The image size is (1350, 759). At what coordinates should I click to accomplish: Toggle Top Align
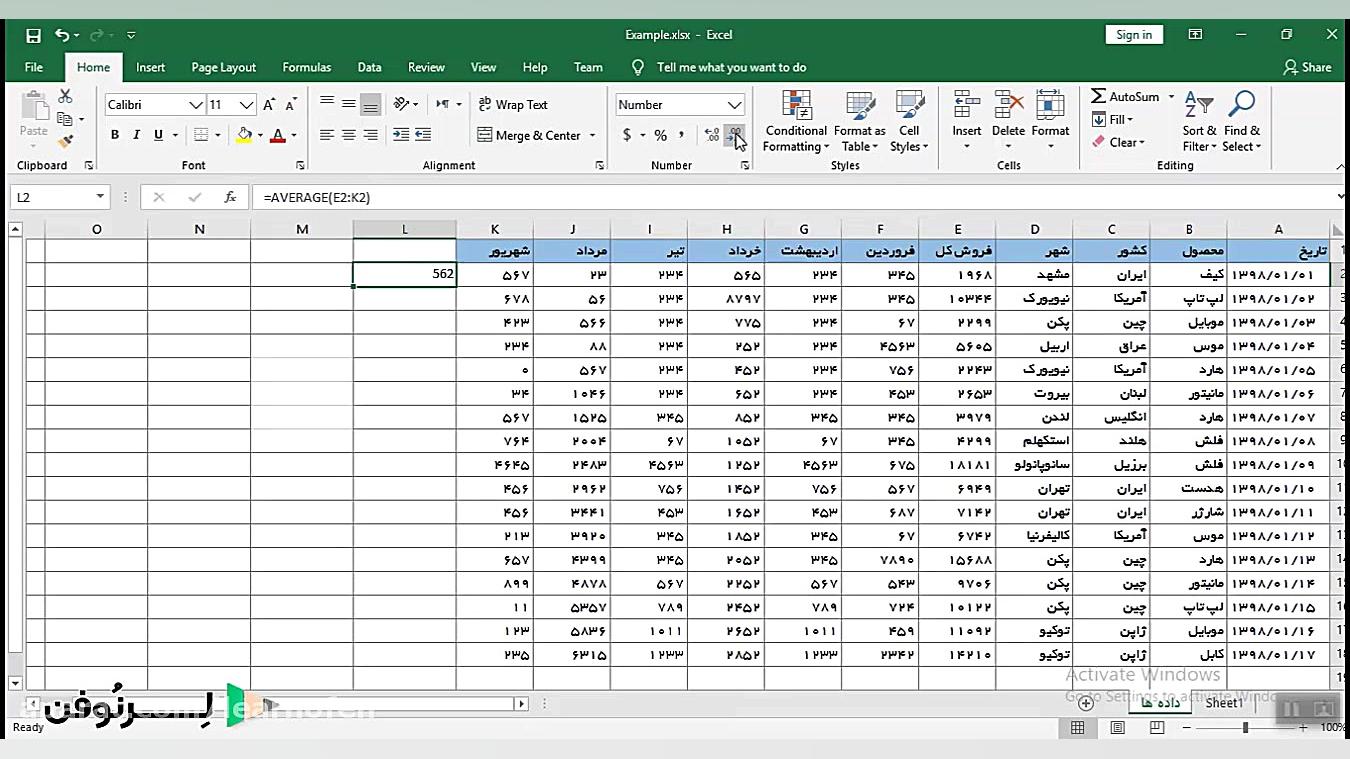[x=327, y=104]
